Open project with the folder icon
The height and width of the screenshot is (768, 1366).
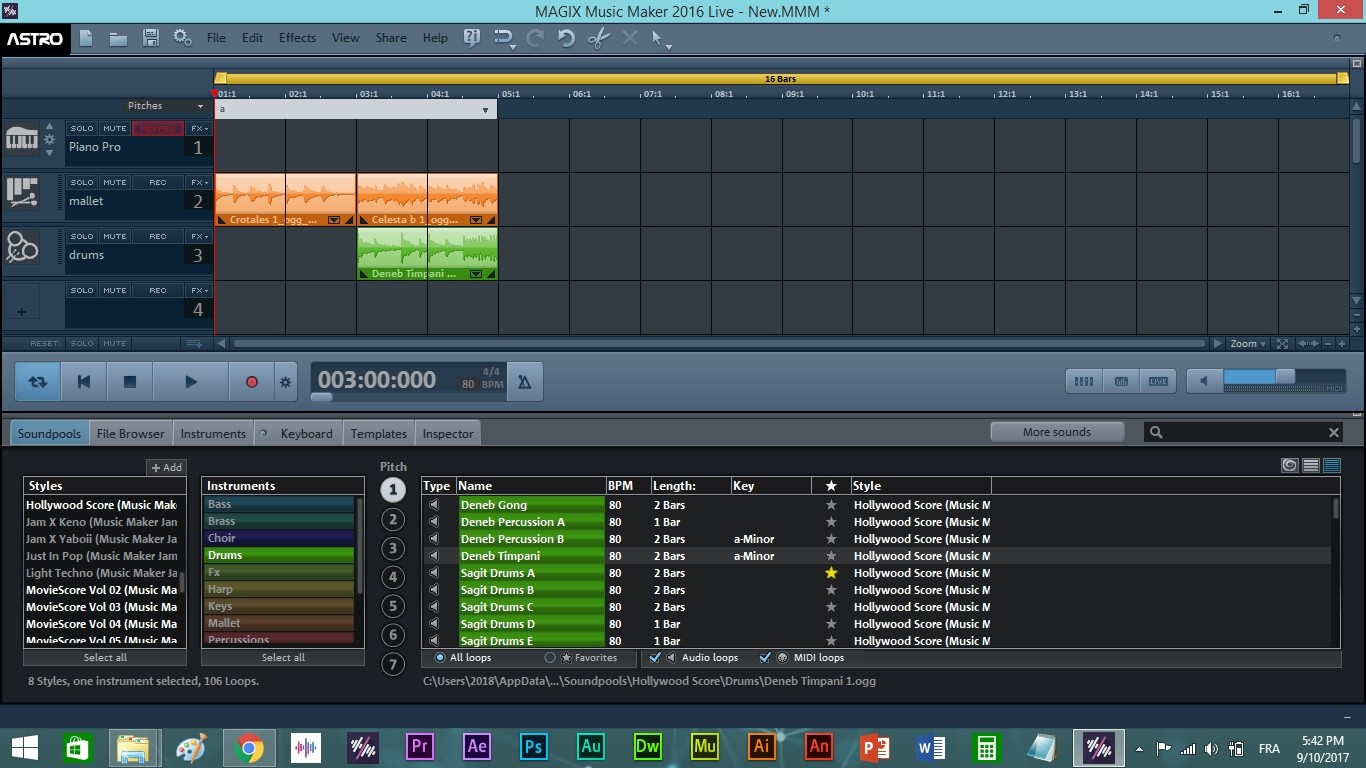(x=118, y=38)
